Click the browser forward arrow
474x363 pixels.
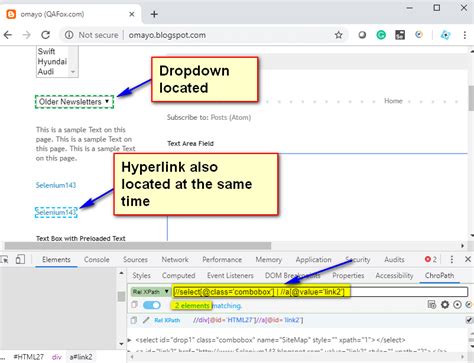click(x=26, y=35)
